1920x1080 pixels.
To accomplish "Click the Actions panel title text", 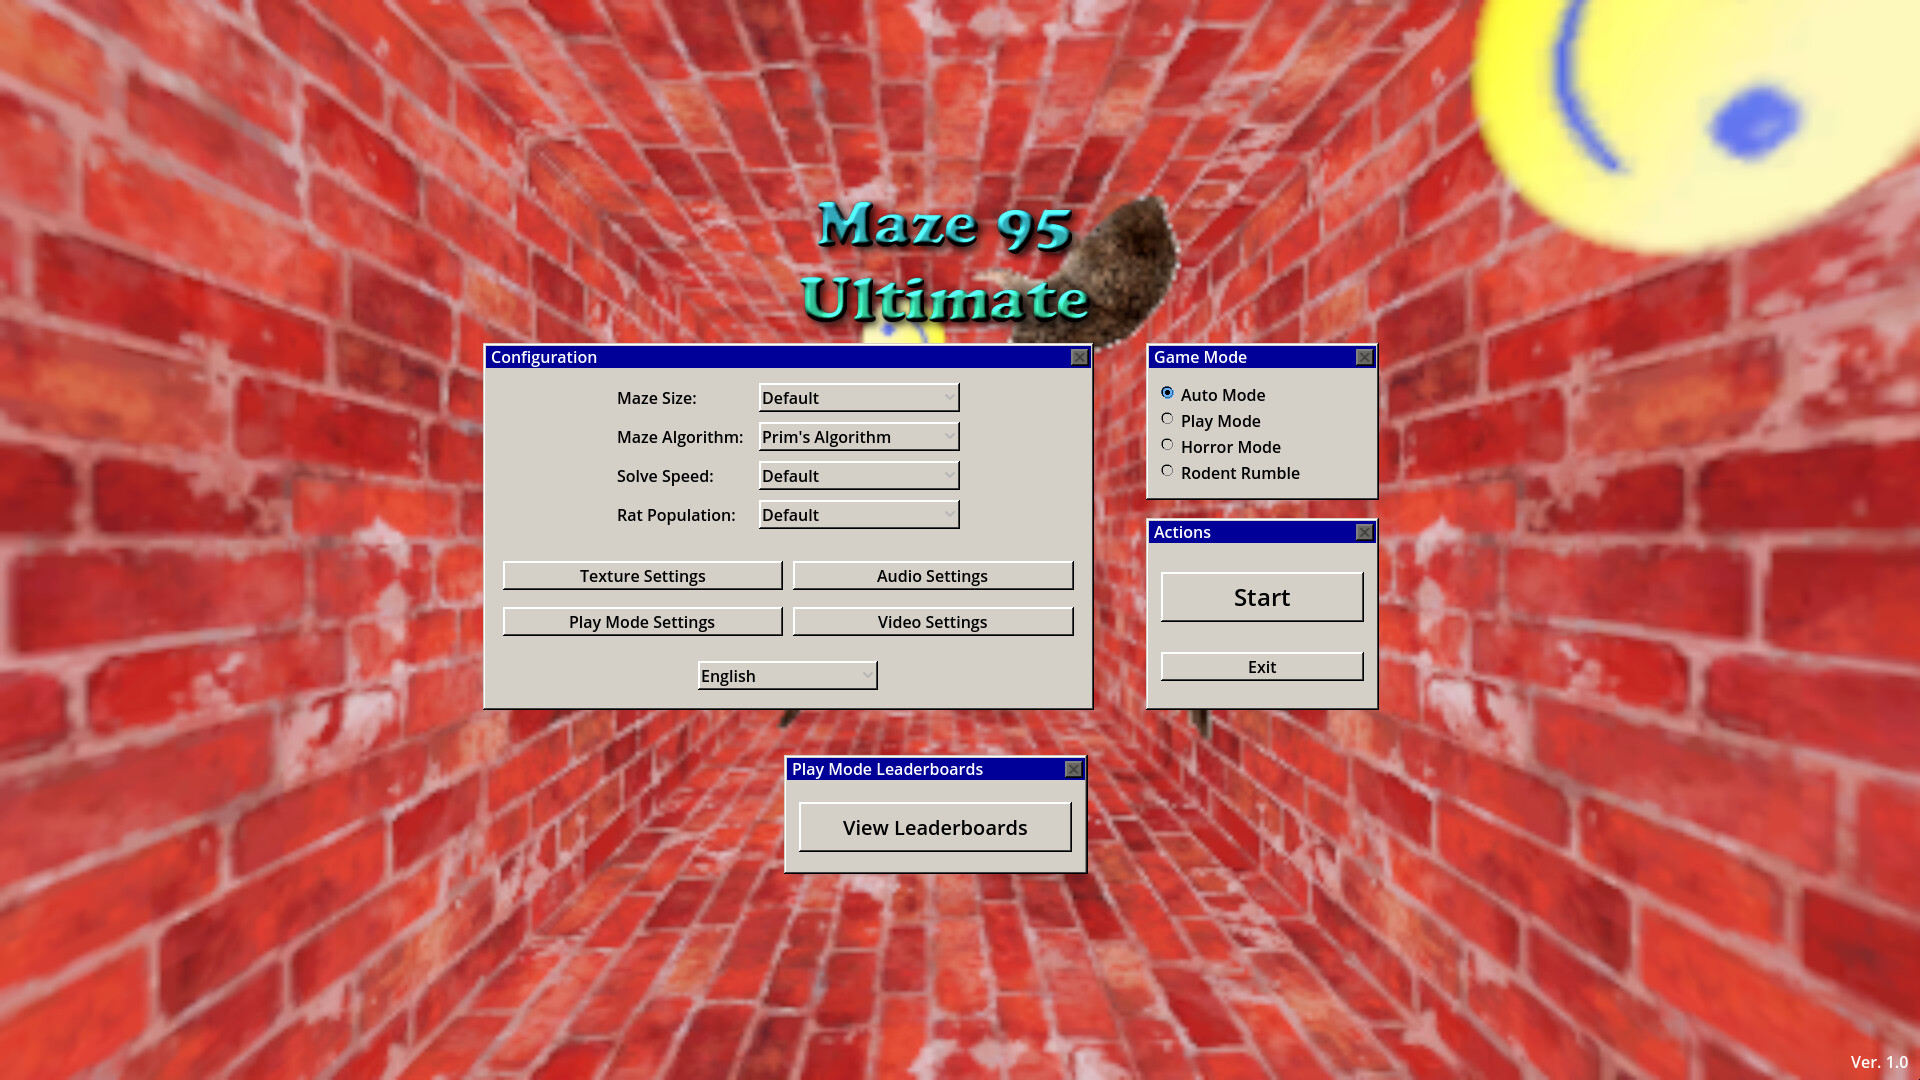I will (x=1182, y=532).
